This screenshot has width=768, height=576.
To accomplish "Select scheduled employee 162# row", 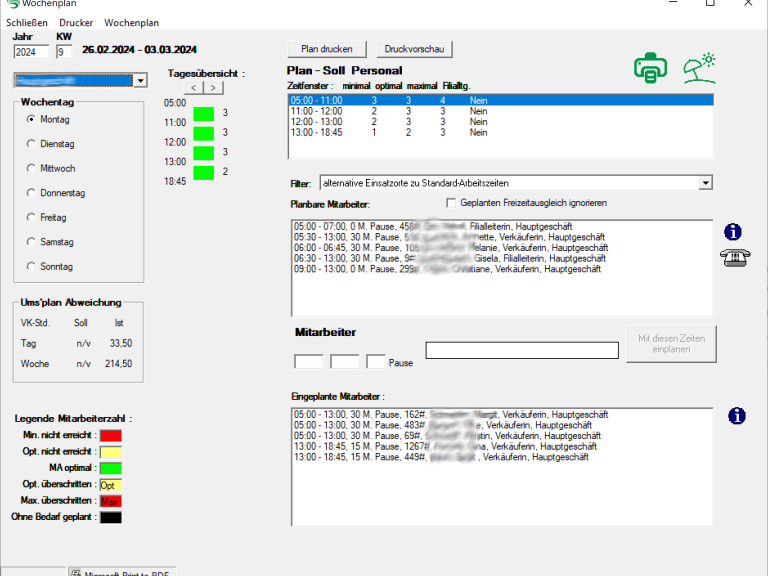I will coord(502,415).
